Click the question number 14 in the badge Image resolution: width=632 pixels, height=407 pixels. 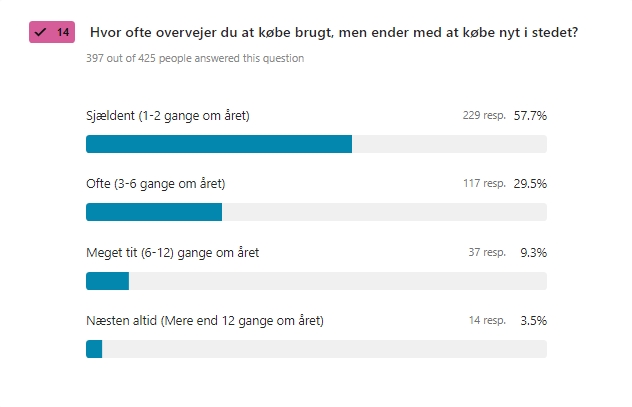point(62,32)
